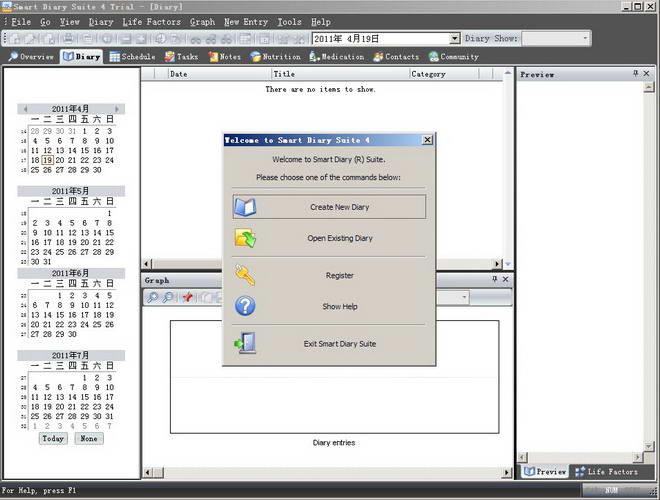
Task: Open the View menu
Action: click(x=69, y=22)
